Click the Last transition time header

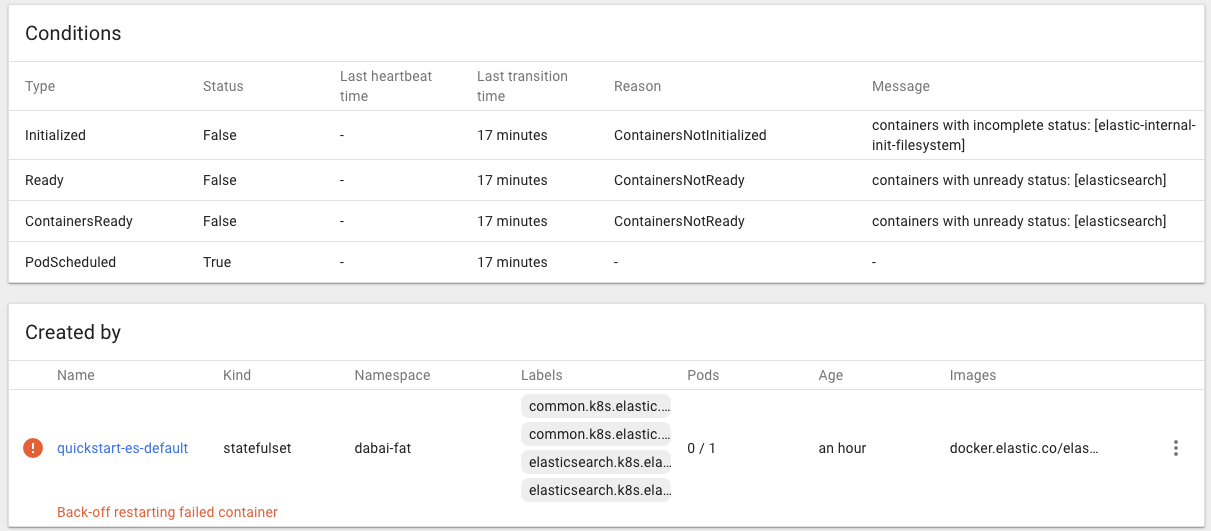coord(522,86)
